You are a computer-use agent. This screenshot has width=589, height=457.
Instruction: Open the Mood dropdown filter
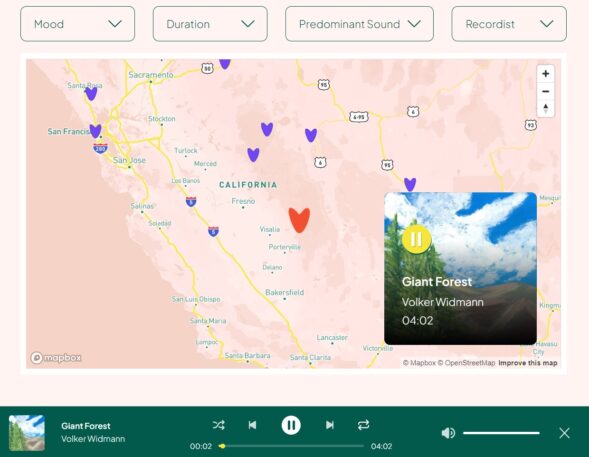77,24
